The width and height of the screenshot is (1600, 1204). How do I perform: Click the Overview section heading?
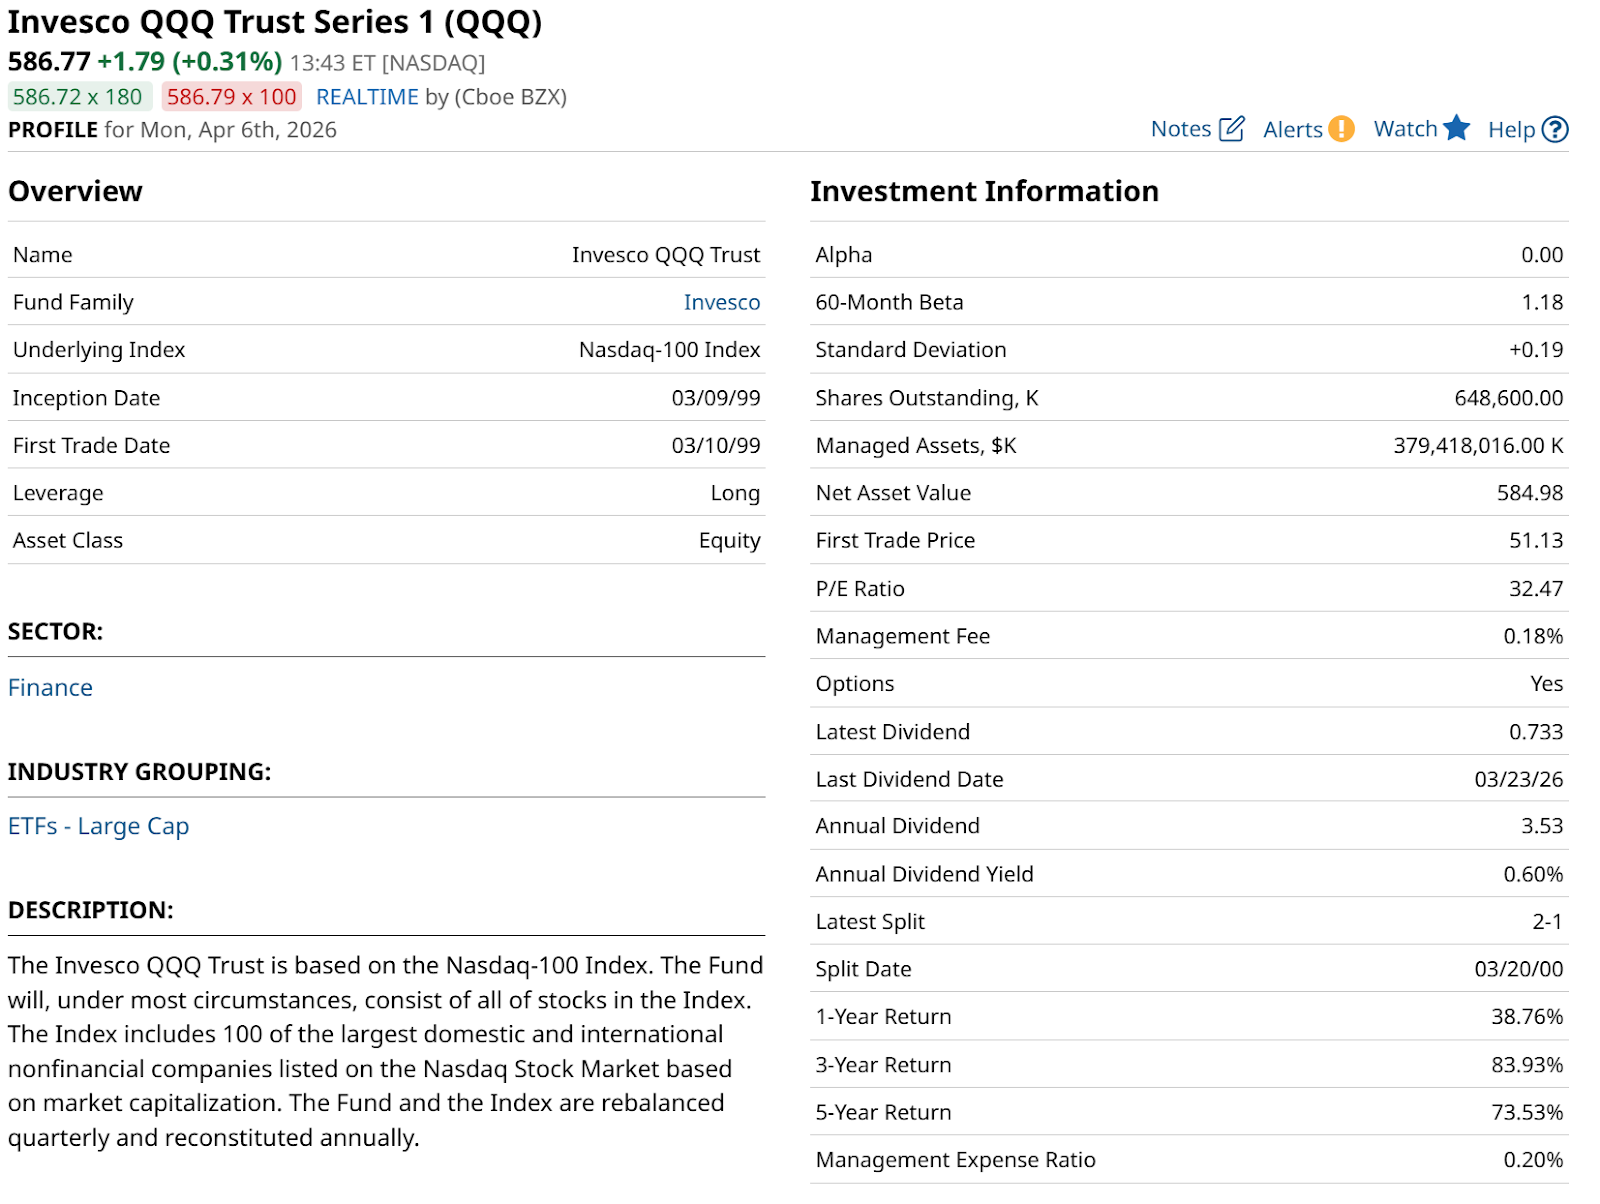click(75, 191)
